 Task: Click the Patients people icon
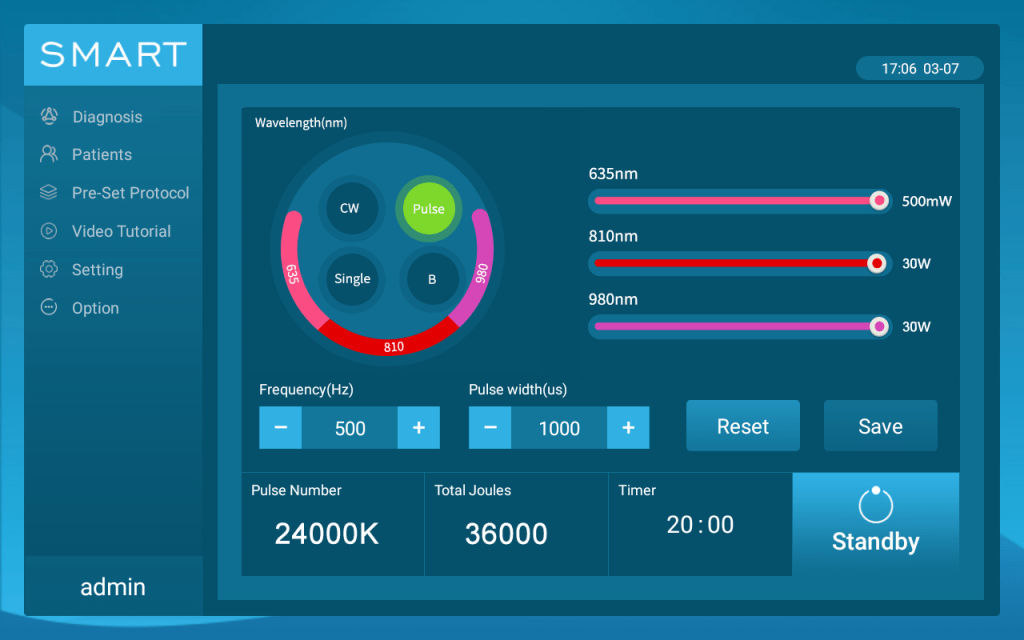(48, 154)
